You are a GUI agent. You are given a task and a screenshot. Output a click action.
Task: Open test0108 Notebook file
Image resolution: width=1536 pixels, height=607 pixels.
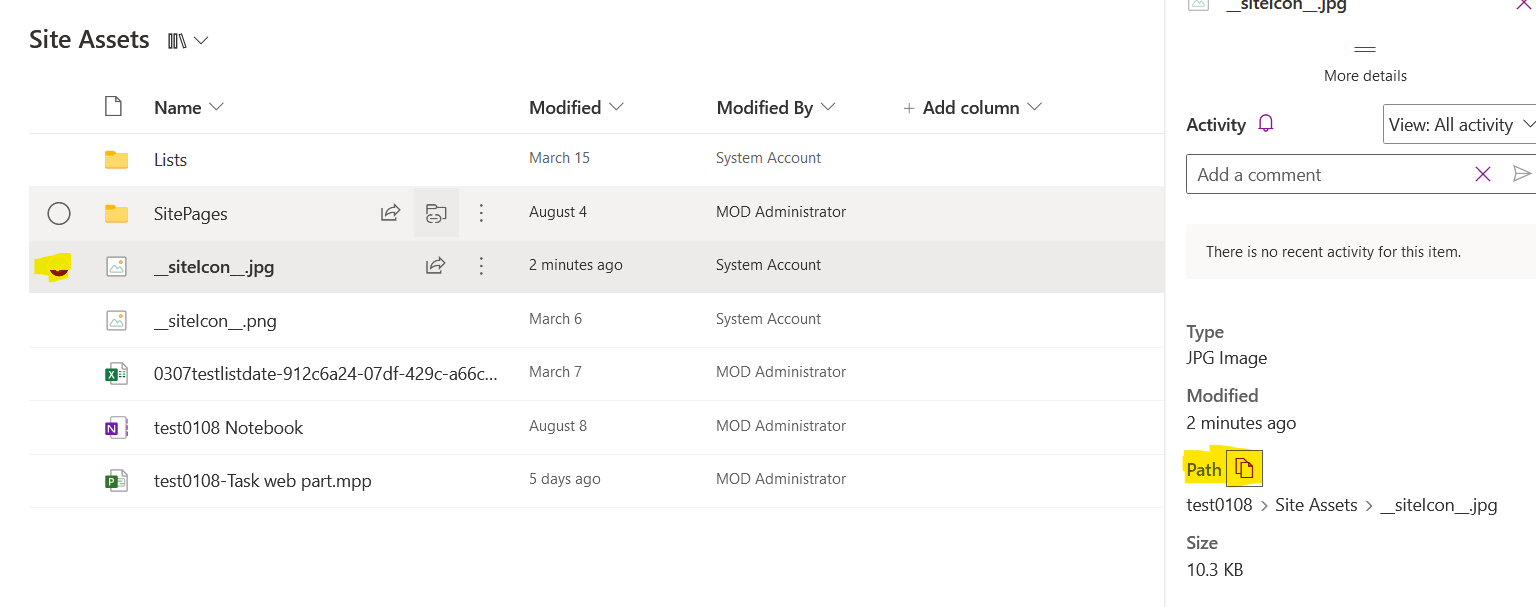228,428
